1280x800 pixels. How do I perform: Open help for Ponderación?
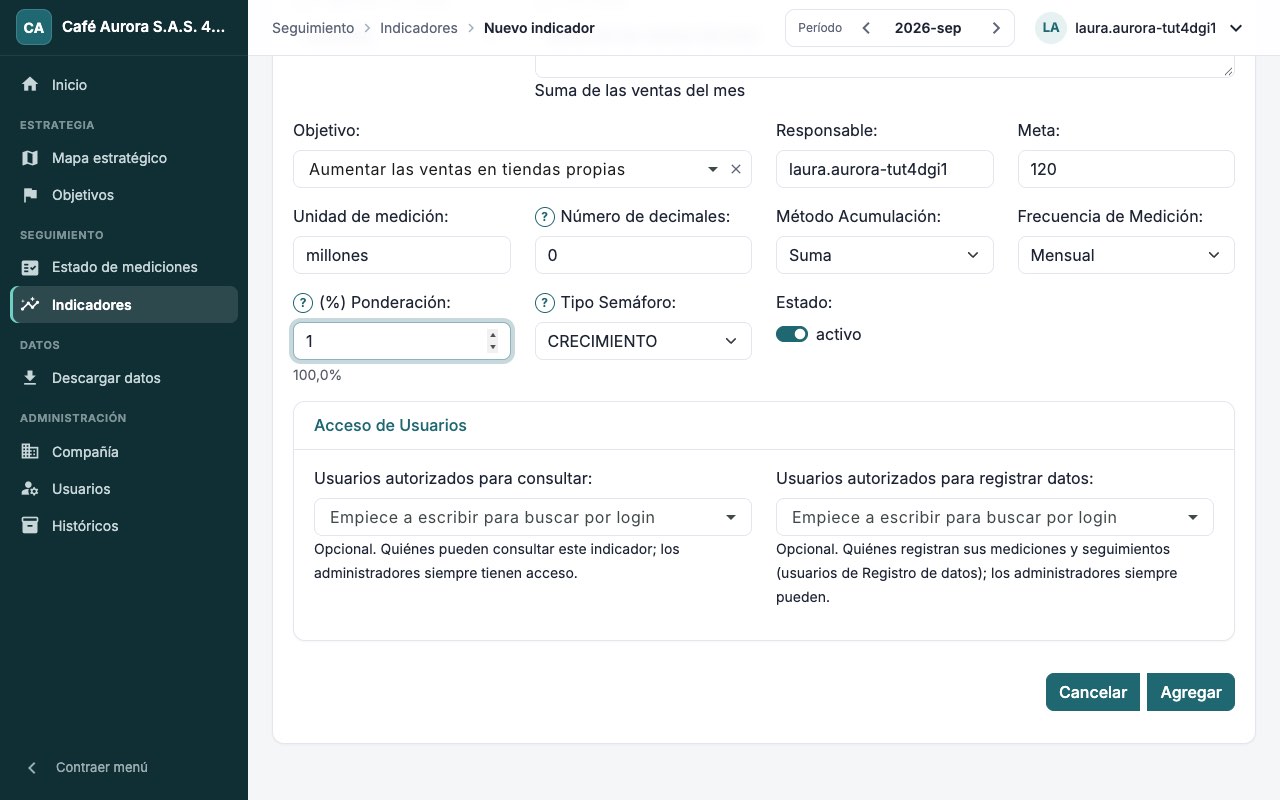coord(302,303)
